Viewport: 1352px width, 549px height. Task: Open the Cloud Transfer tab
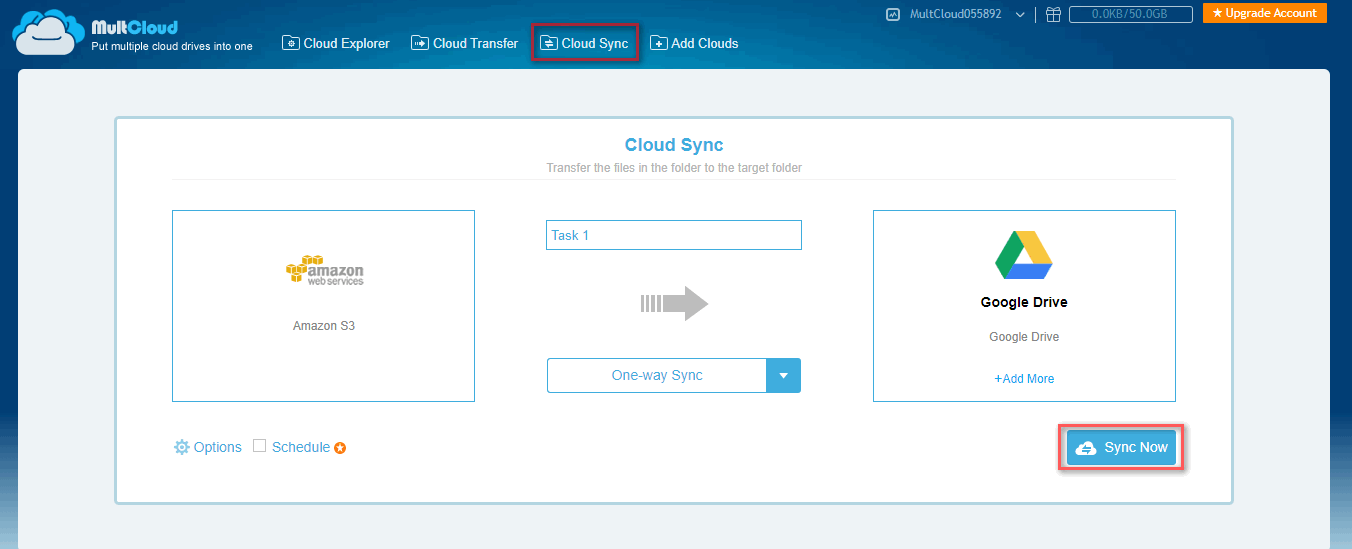point(465,43)
